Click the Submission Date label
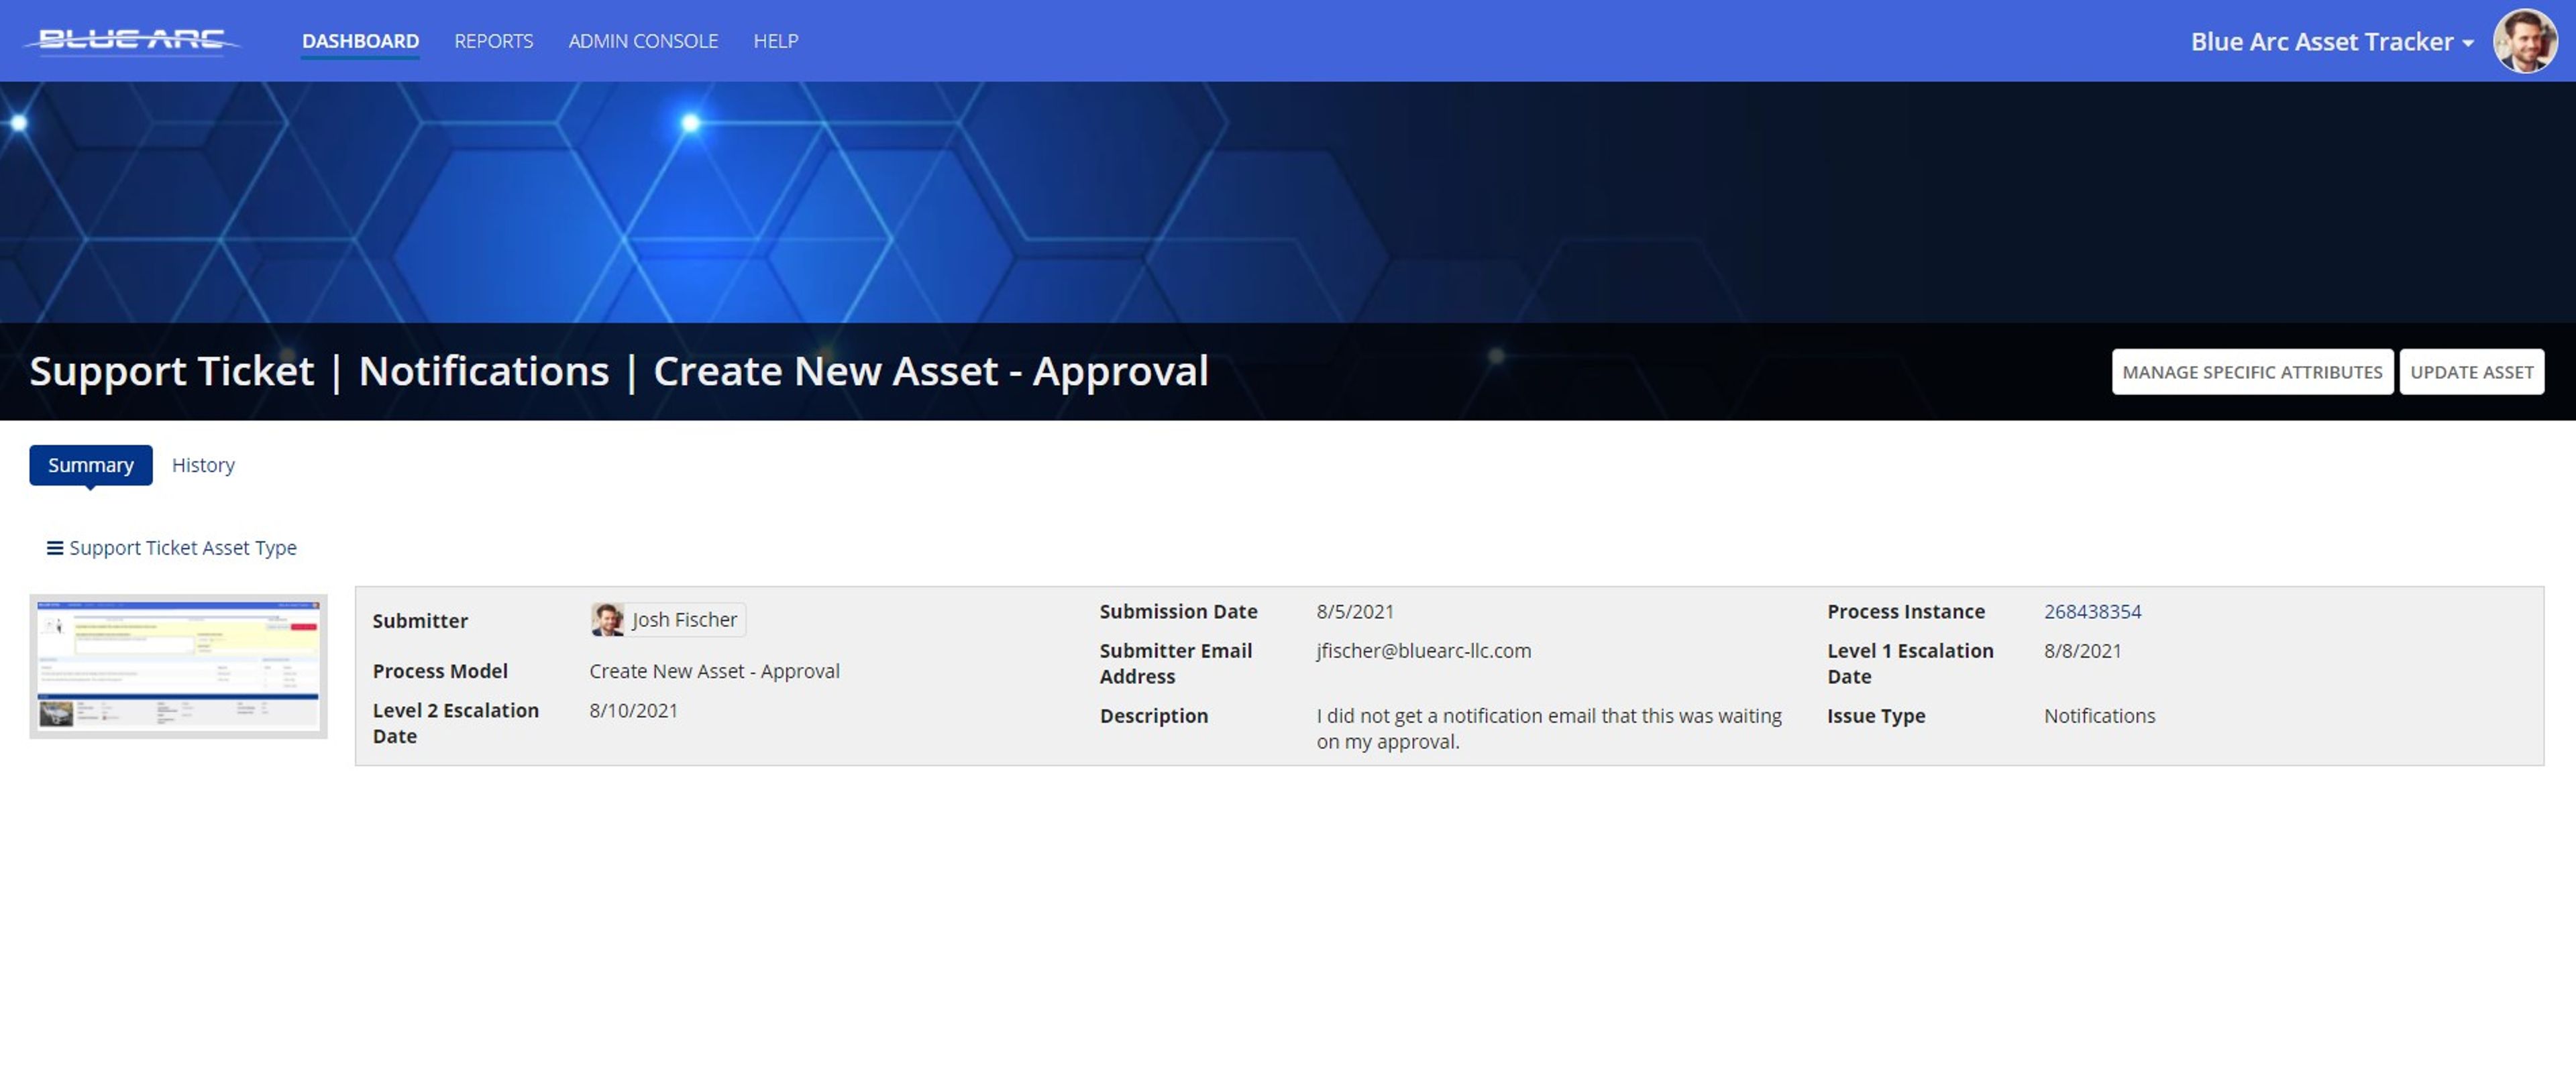 point(1179,611)
